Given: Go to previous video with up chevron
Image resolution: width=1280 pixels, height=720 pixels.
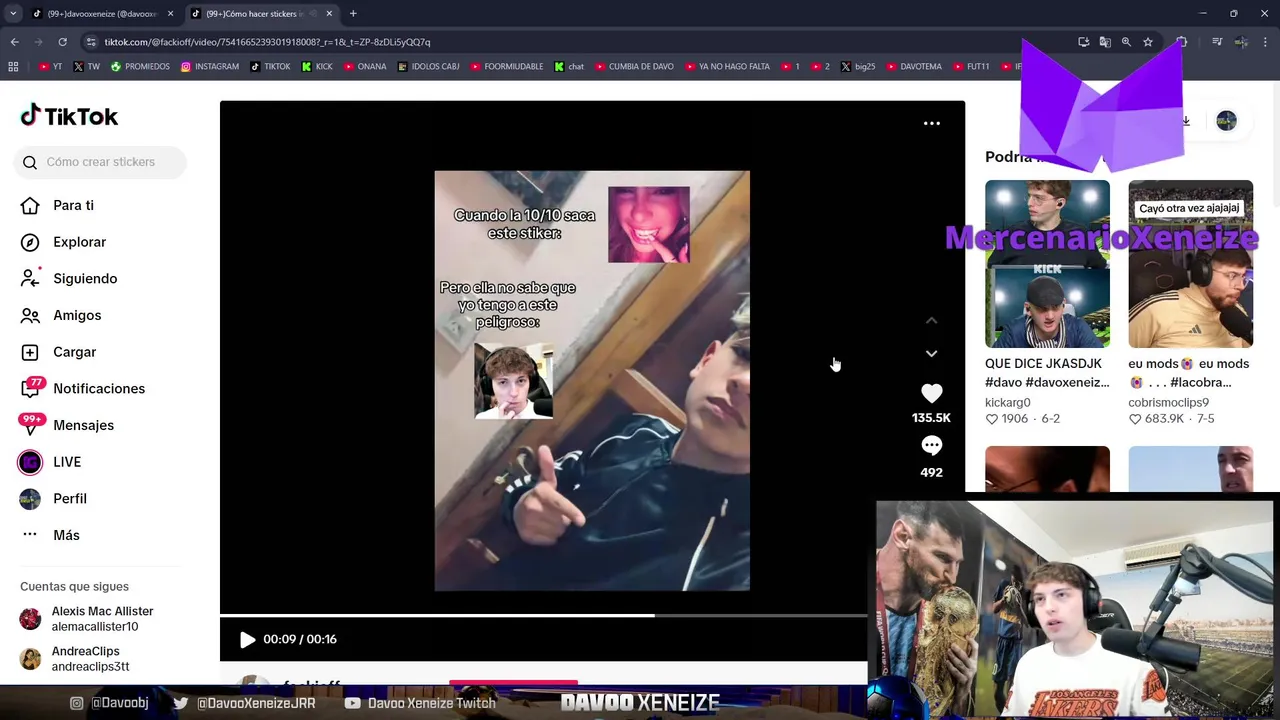Looking at the screenshot, I should coord(931,320).
